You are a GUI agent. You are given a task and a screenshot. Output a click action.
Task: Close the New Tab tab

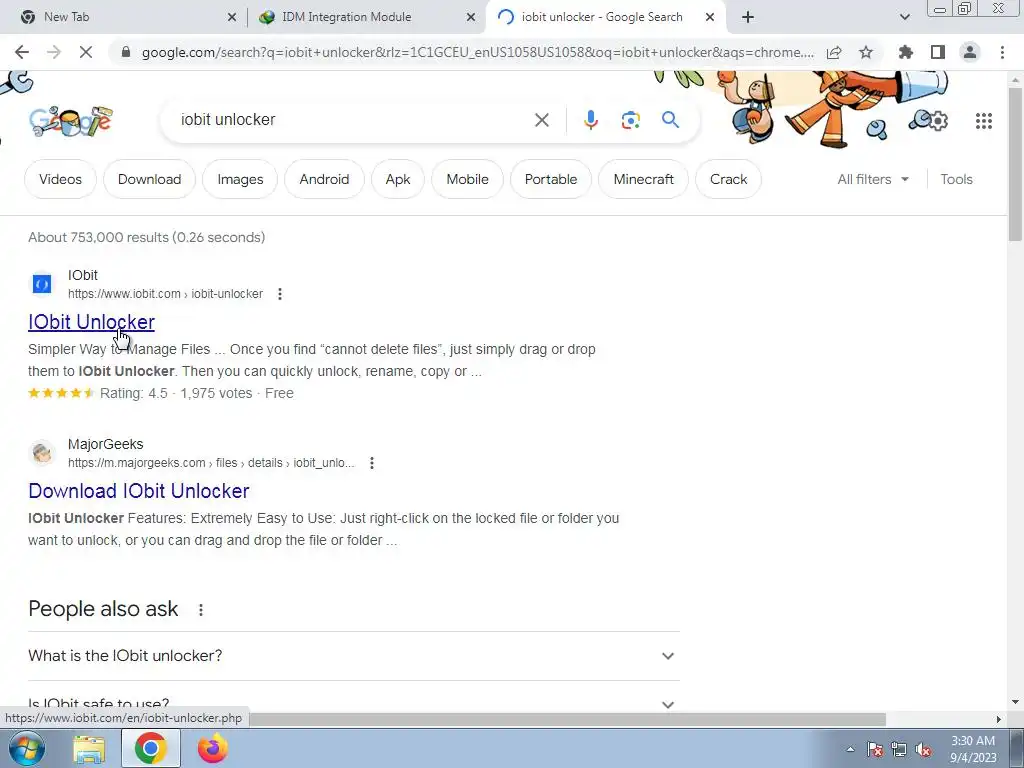point(232,17)
